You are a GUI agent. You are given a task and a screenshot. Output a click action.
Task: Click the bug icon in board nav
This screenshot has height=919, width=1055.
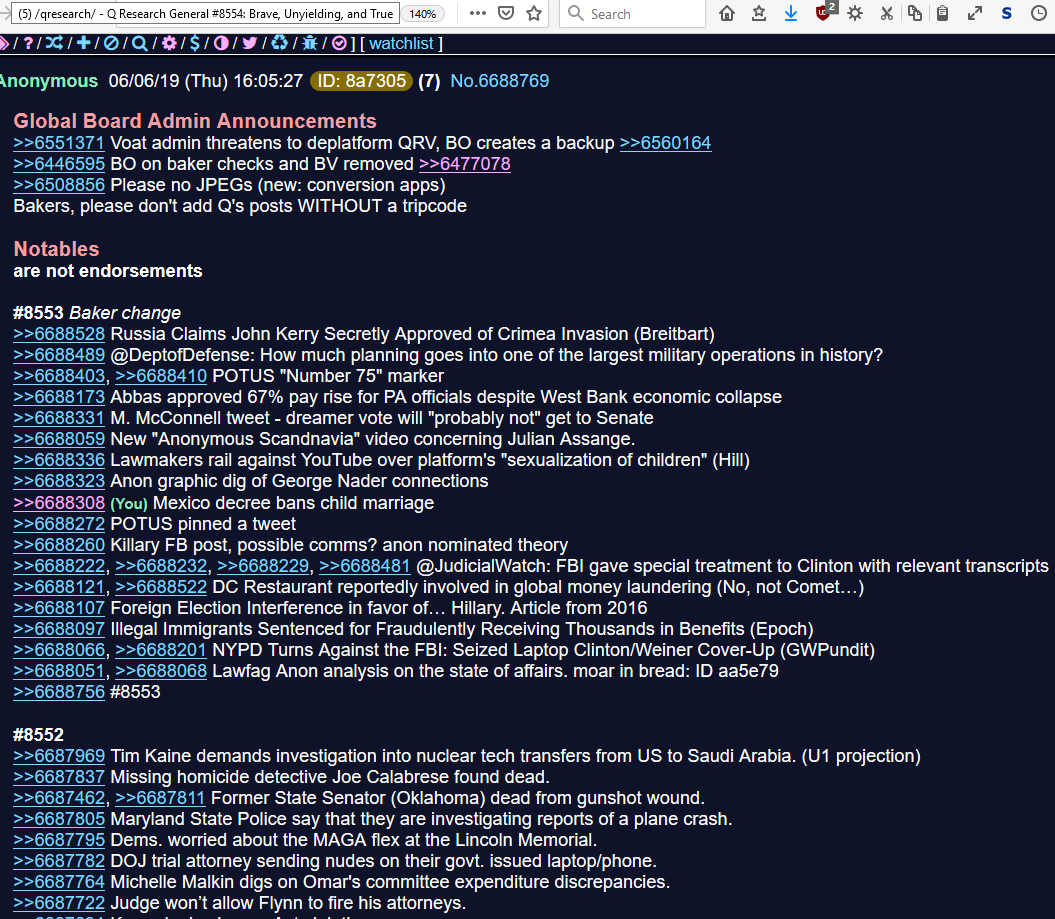tap(310, 44)
